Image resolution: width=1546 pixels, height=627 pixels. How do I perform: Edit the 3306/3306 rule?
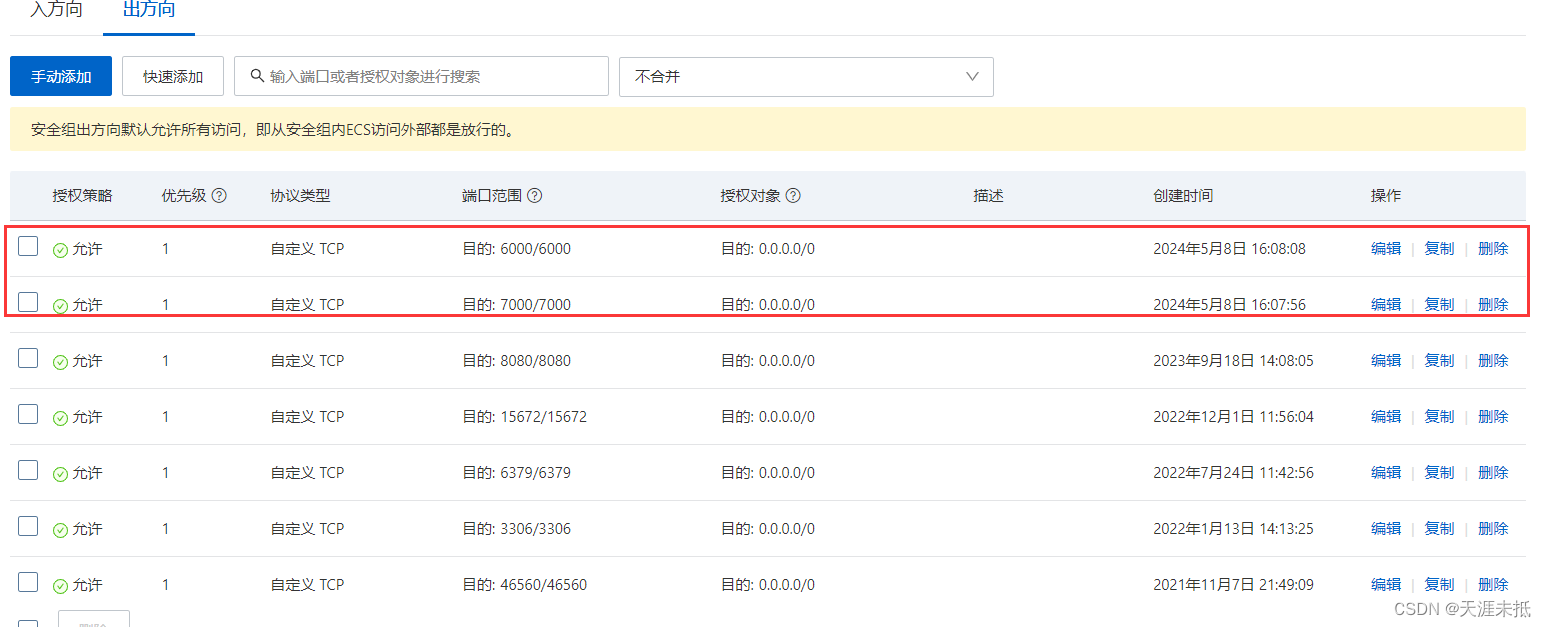coord(1386,529)
